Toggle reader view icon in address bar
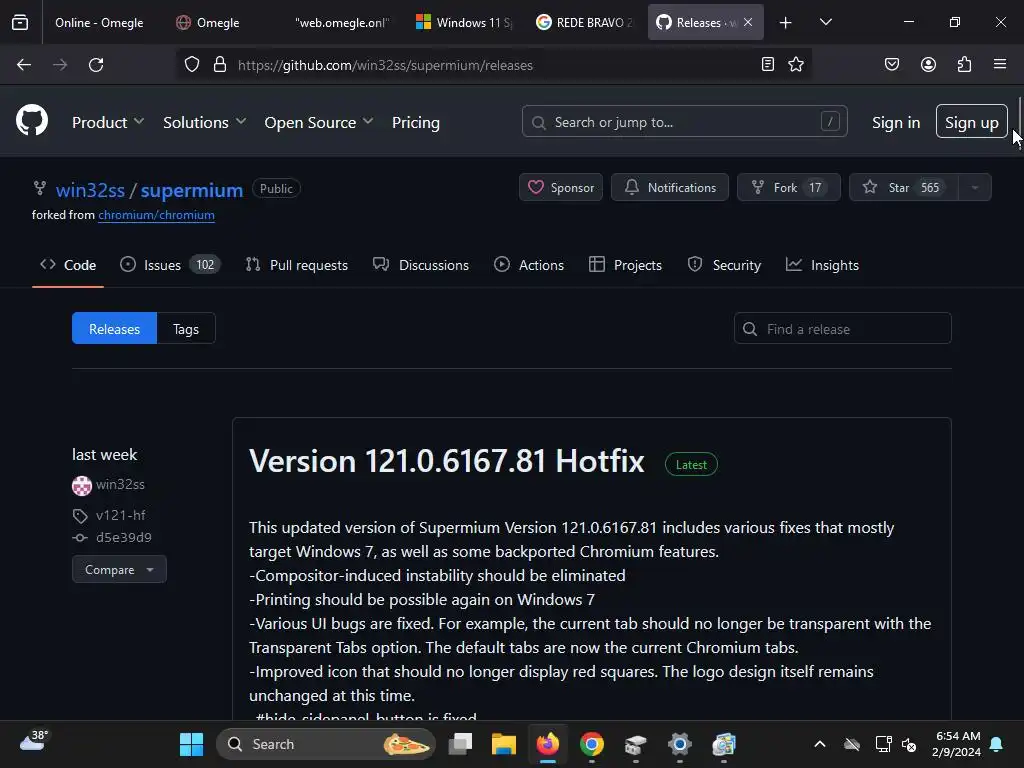 click(768, 64)
